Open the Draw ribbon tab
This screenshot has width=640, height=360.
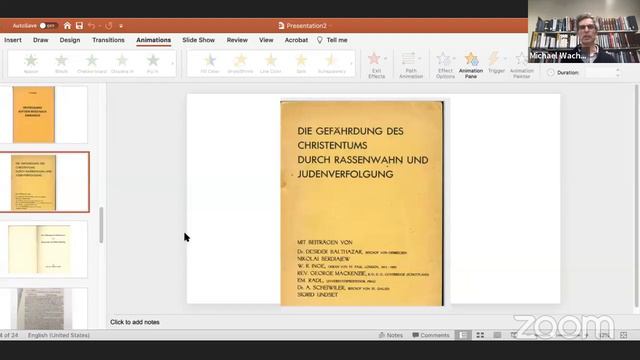(40, 40)
